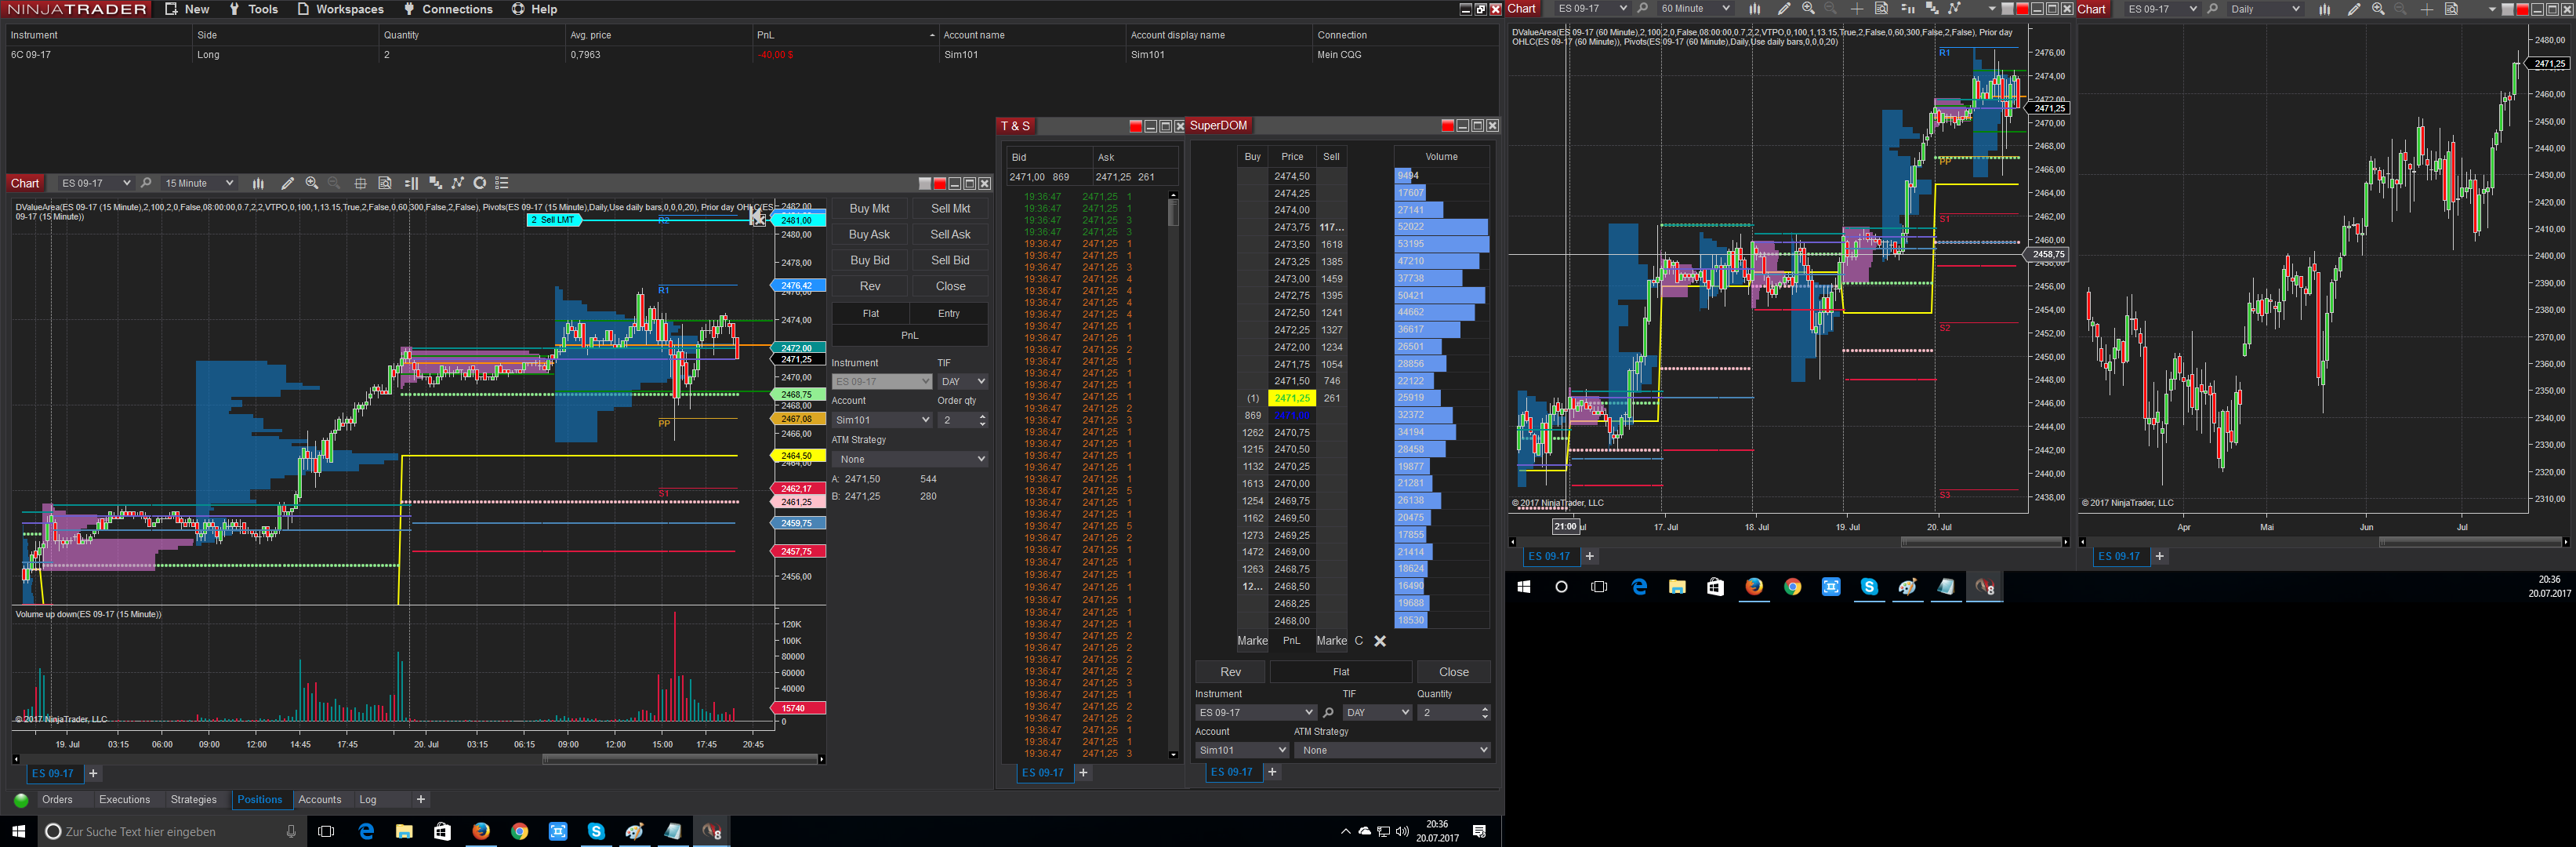
Task: Search instrument in 60 Minute chart toolbar
Action: 1643,8
